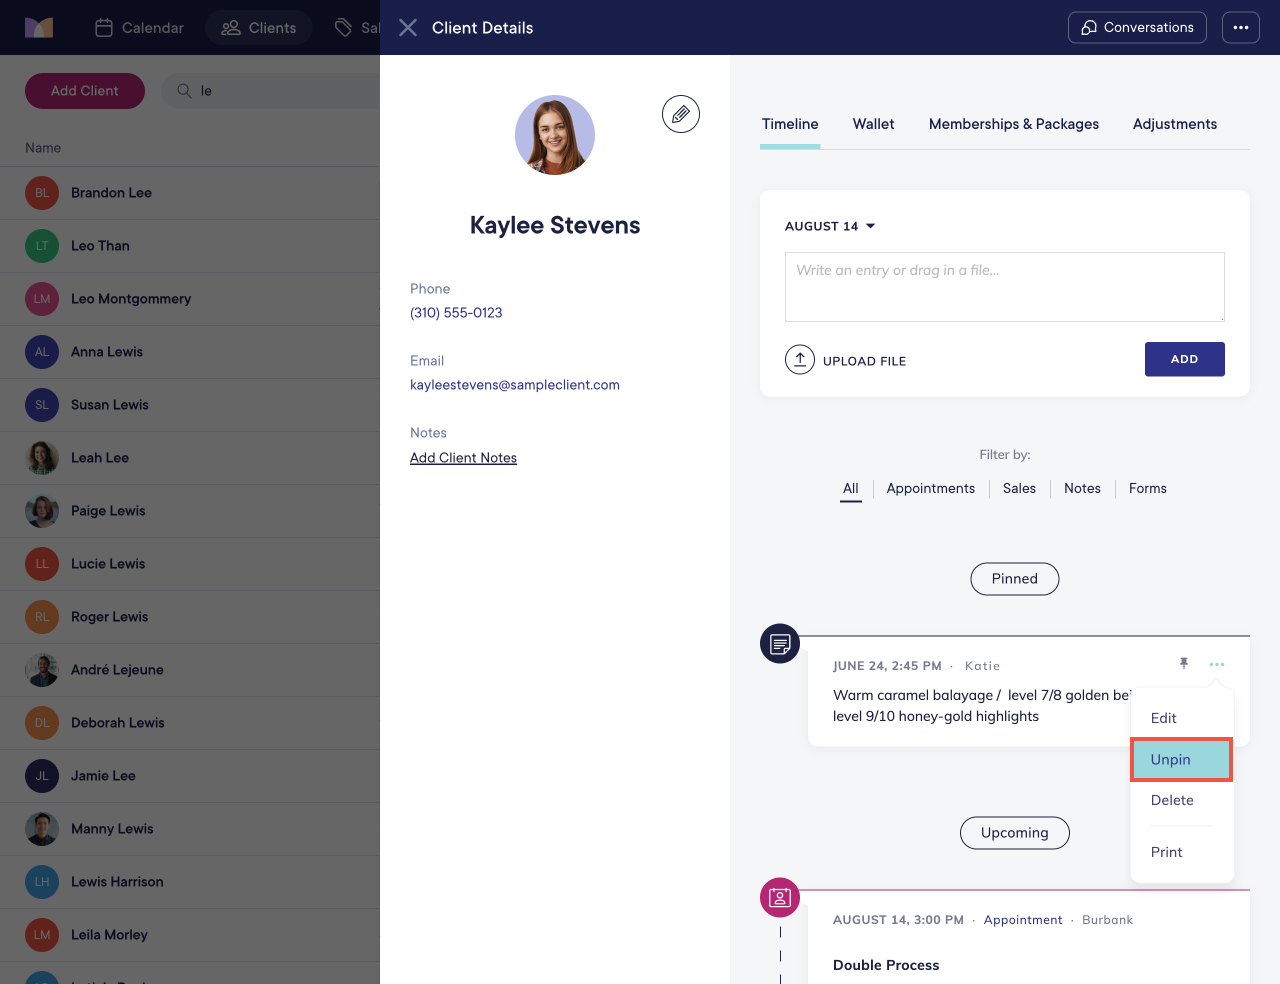The image size is (1280, 984).
Task: Select André Lejeune in client list
Action: pos(190,670)
